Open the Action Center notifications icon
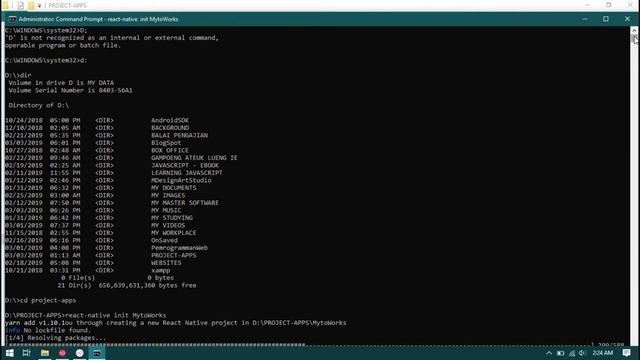 point(627,353)
